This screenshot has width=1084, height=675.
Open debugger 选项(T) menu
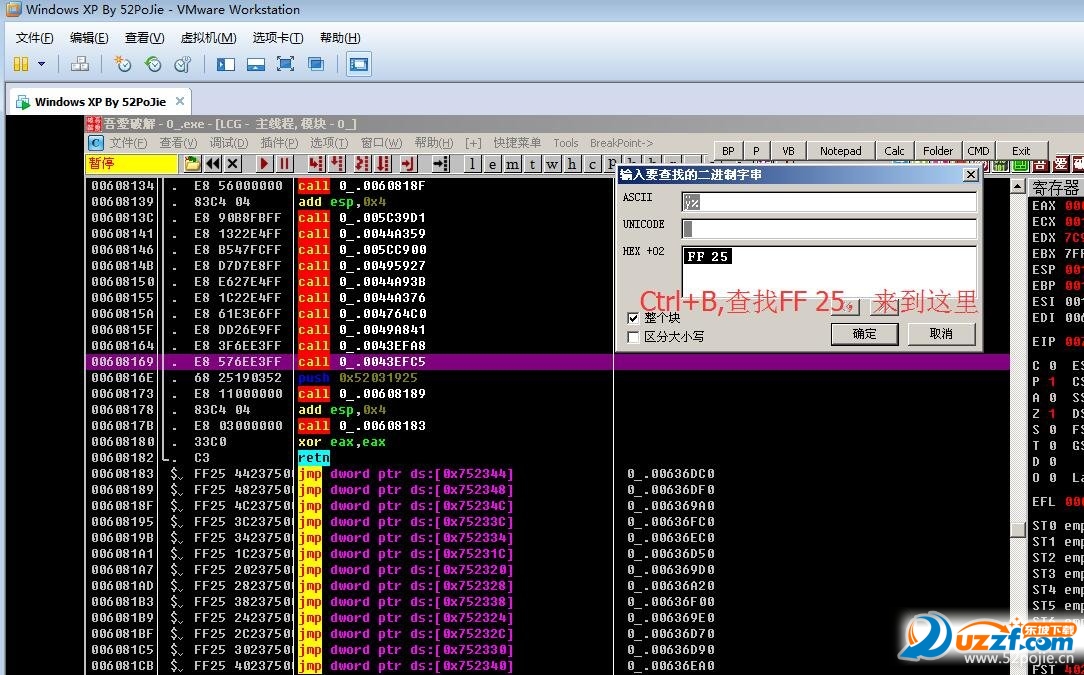tap(329, 143)
